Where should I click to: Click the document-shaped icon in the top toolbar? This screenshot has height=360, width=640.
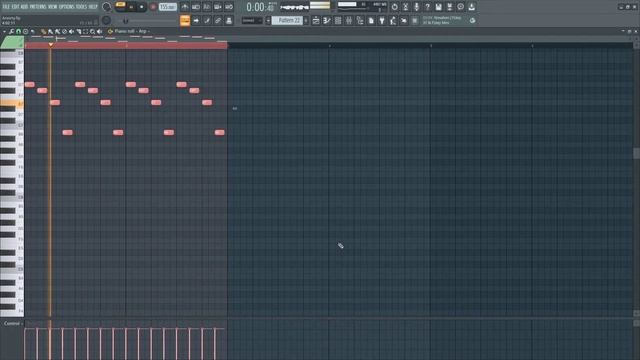[371, 20]
